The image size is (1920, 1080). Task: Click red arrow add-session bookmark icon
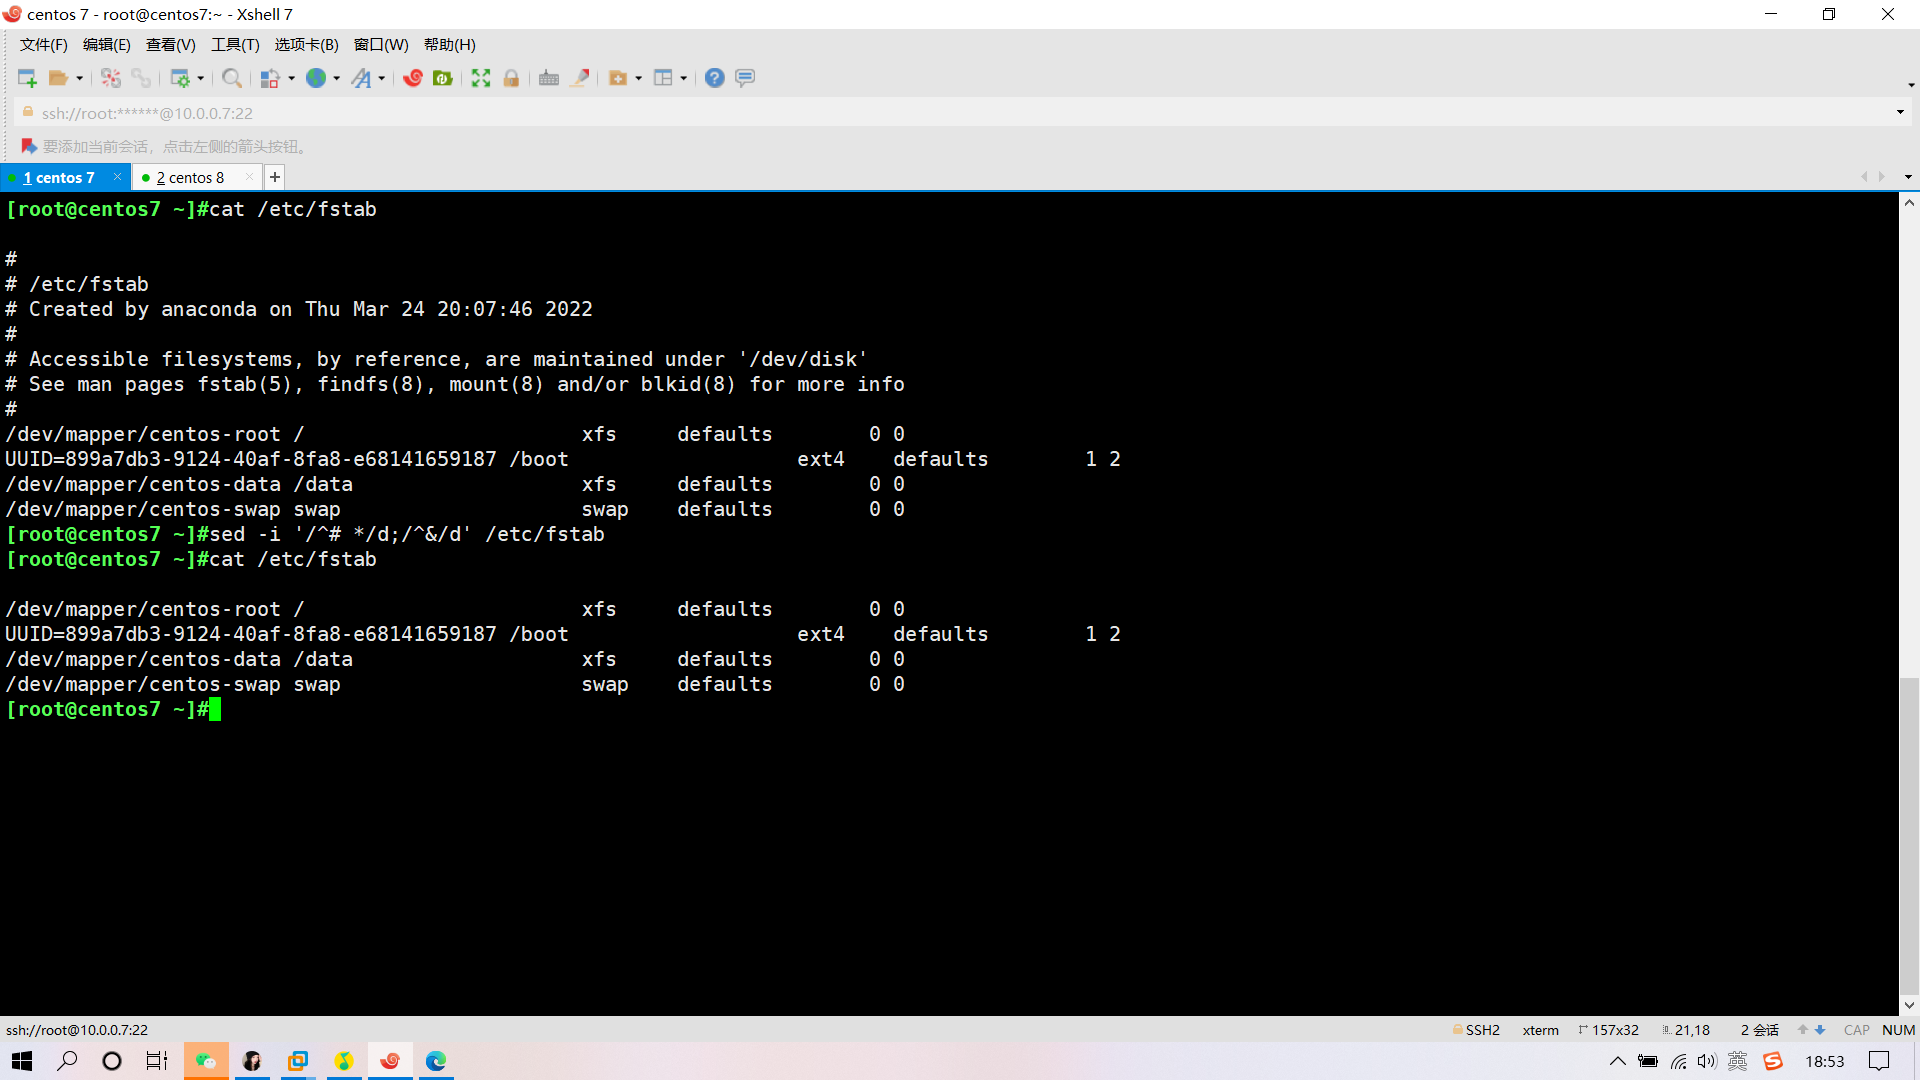tap(29, 146)
